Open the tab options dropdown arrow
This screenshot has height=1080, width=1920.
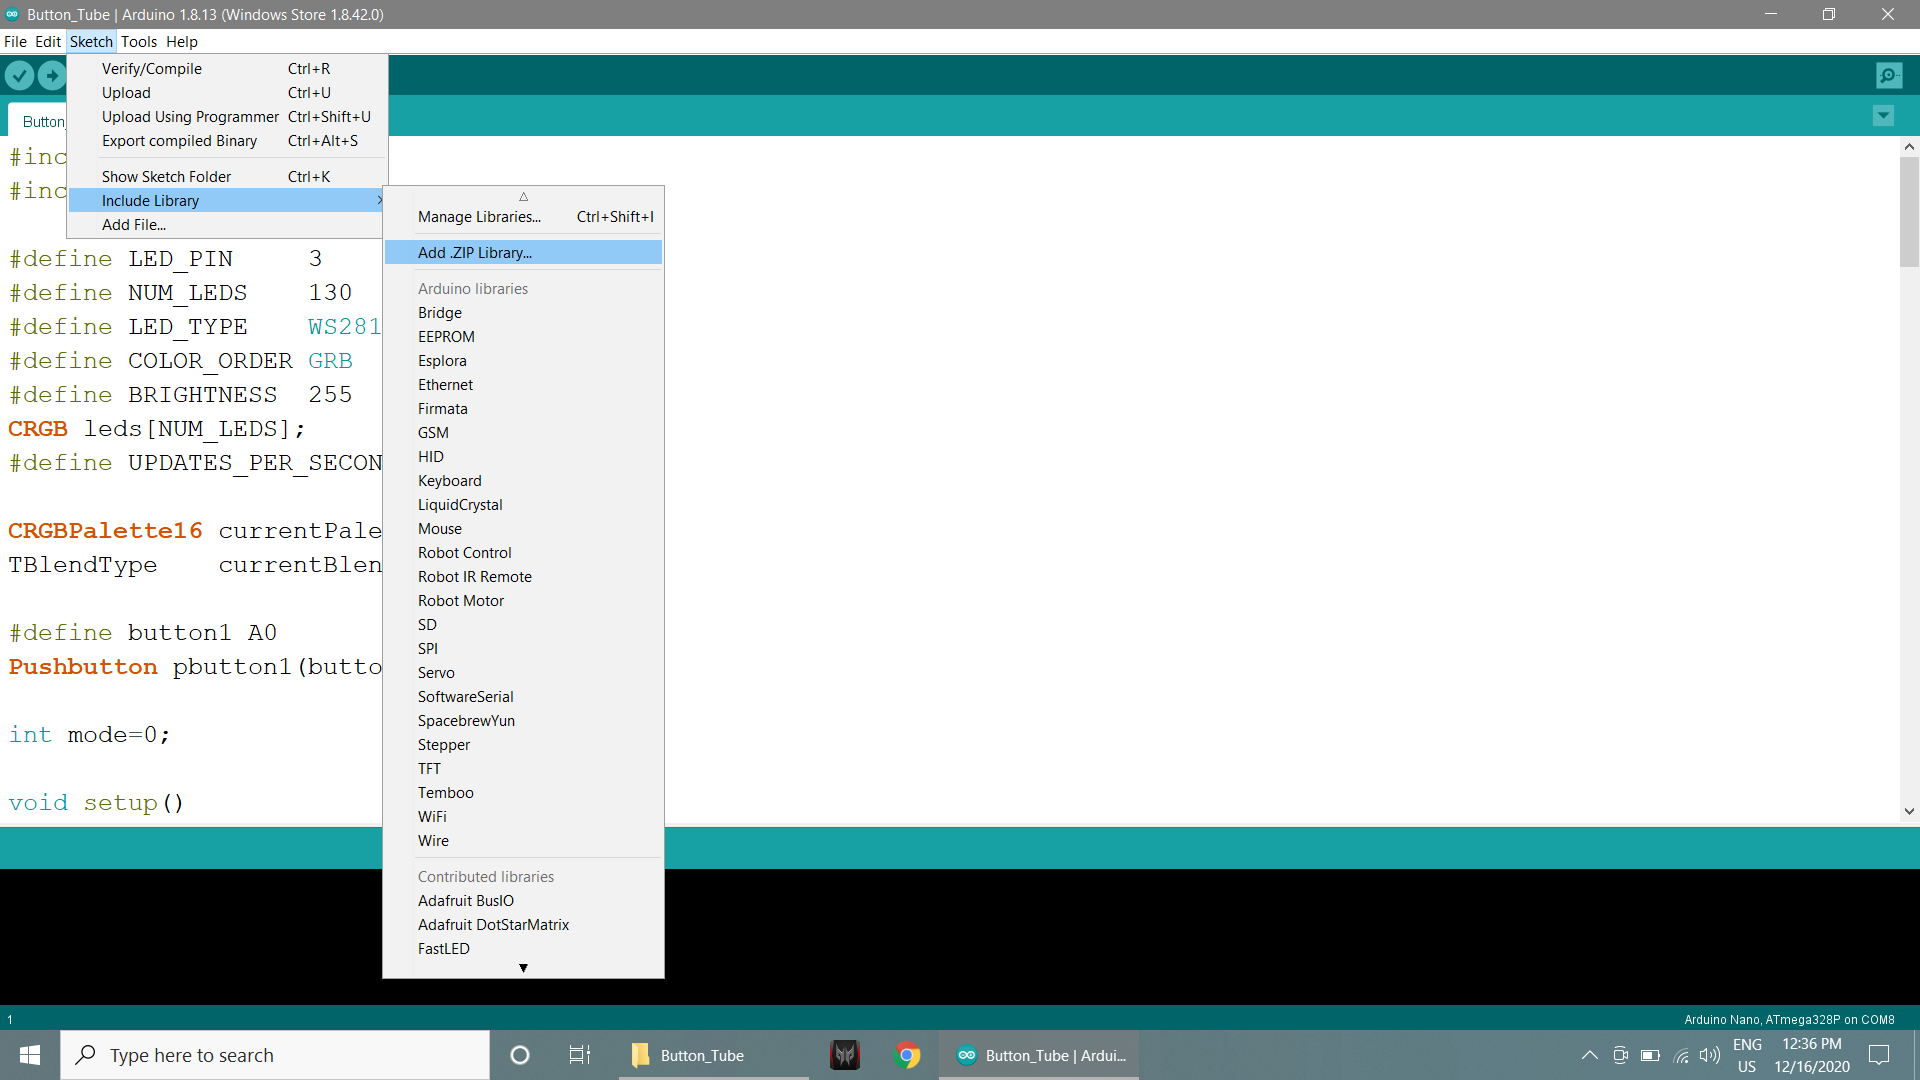pyautogui.click(x=1883, y=116)
